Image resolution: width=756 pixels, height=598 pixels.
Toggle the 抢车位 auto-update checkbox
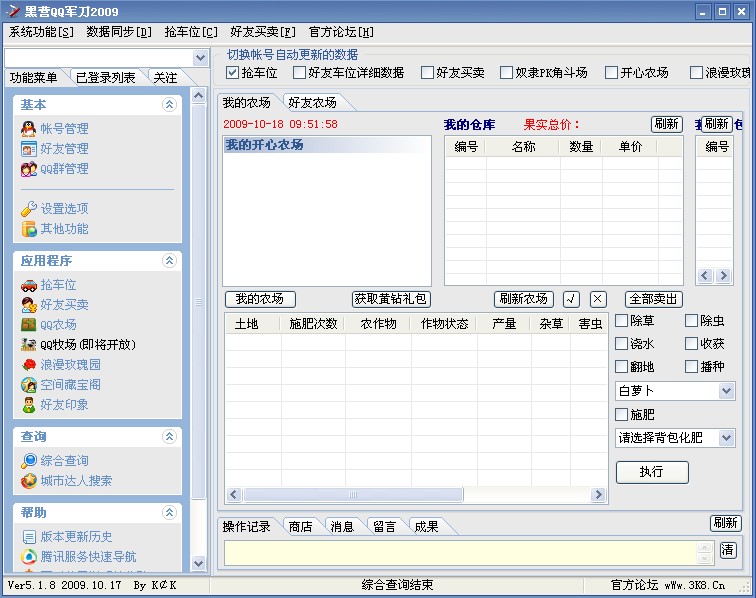pos(232,73)
